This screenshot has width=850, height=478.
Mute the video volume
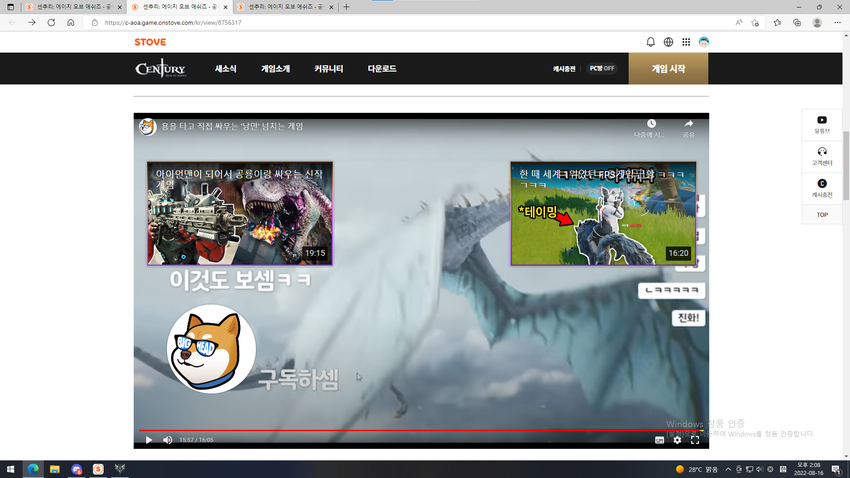pos(168,440)
